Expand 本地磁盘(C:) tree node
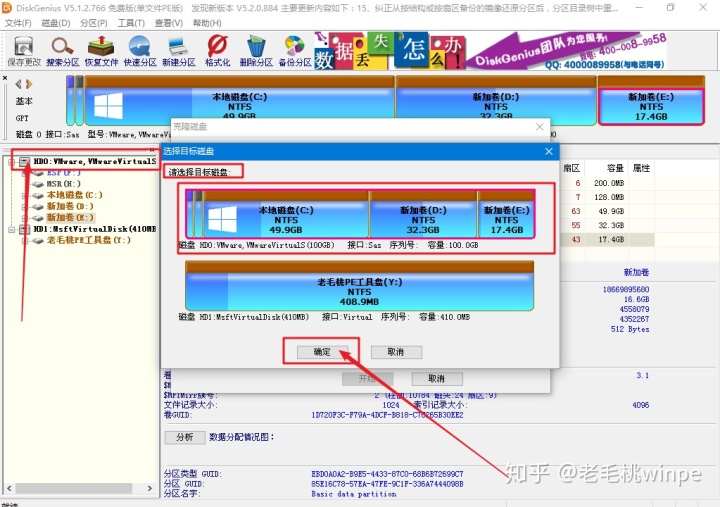This screenshot has height=507, width=720. pos(24,196)
